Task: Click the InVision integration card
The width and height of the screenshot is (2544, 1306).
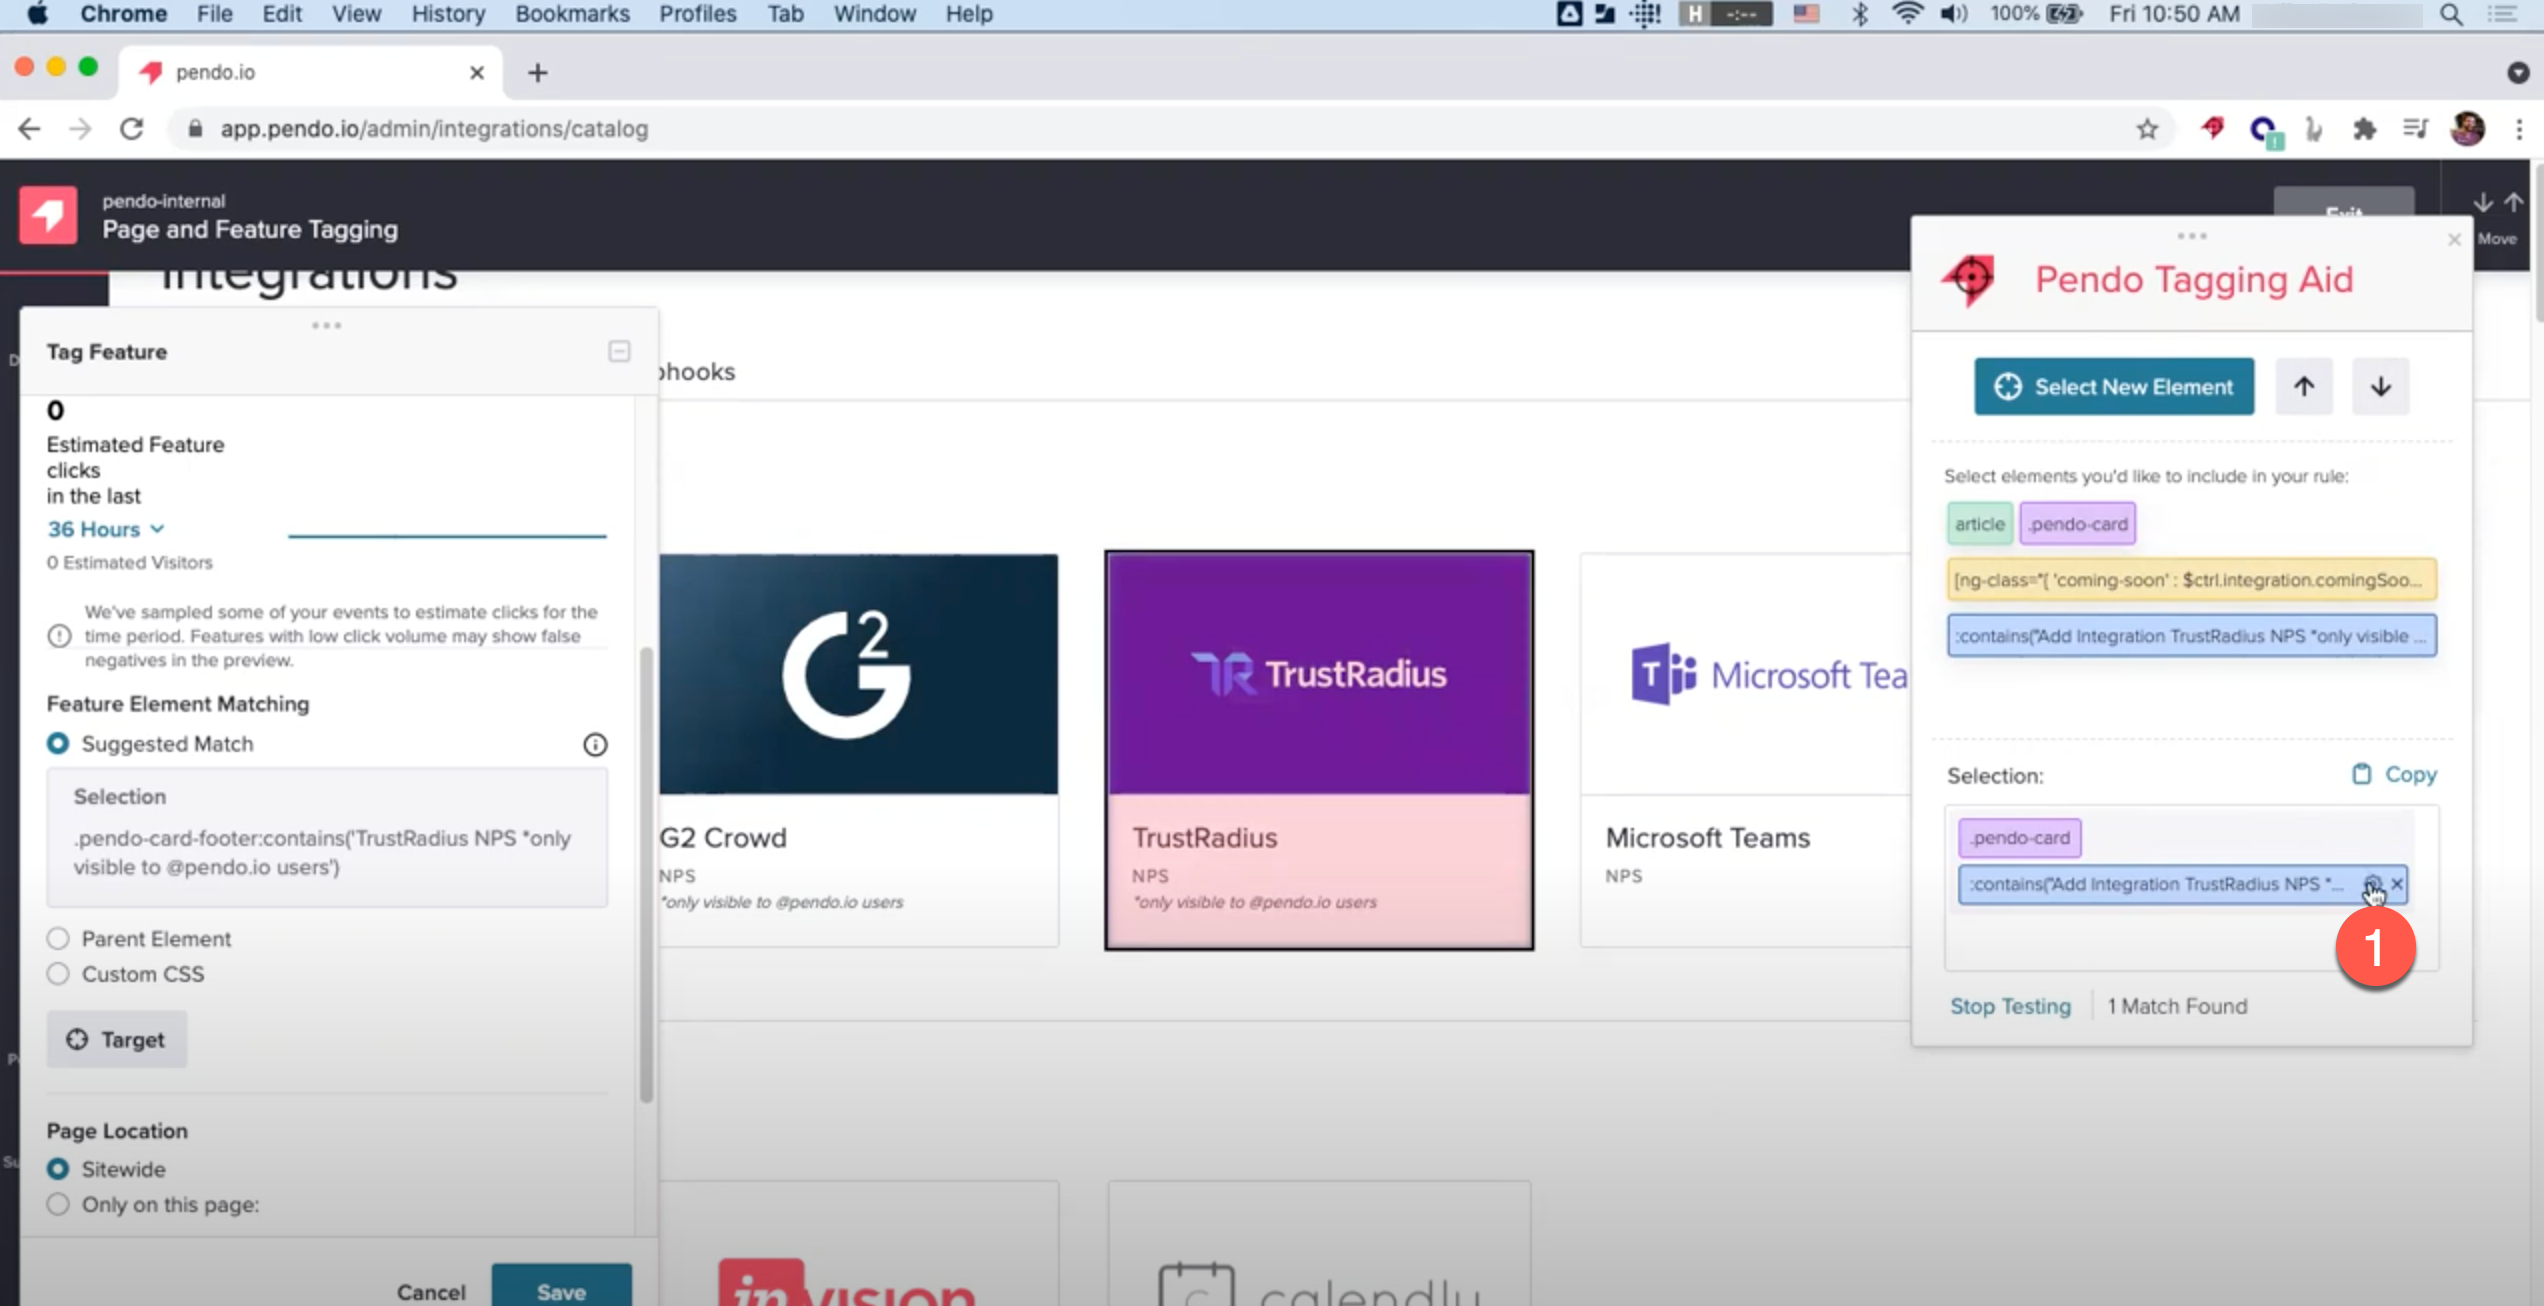Action: click(858, 1243)
